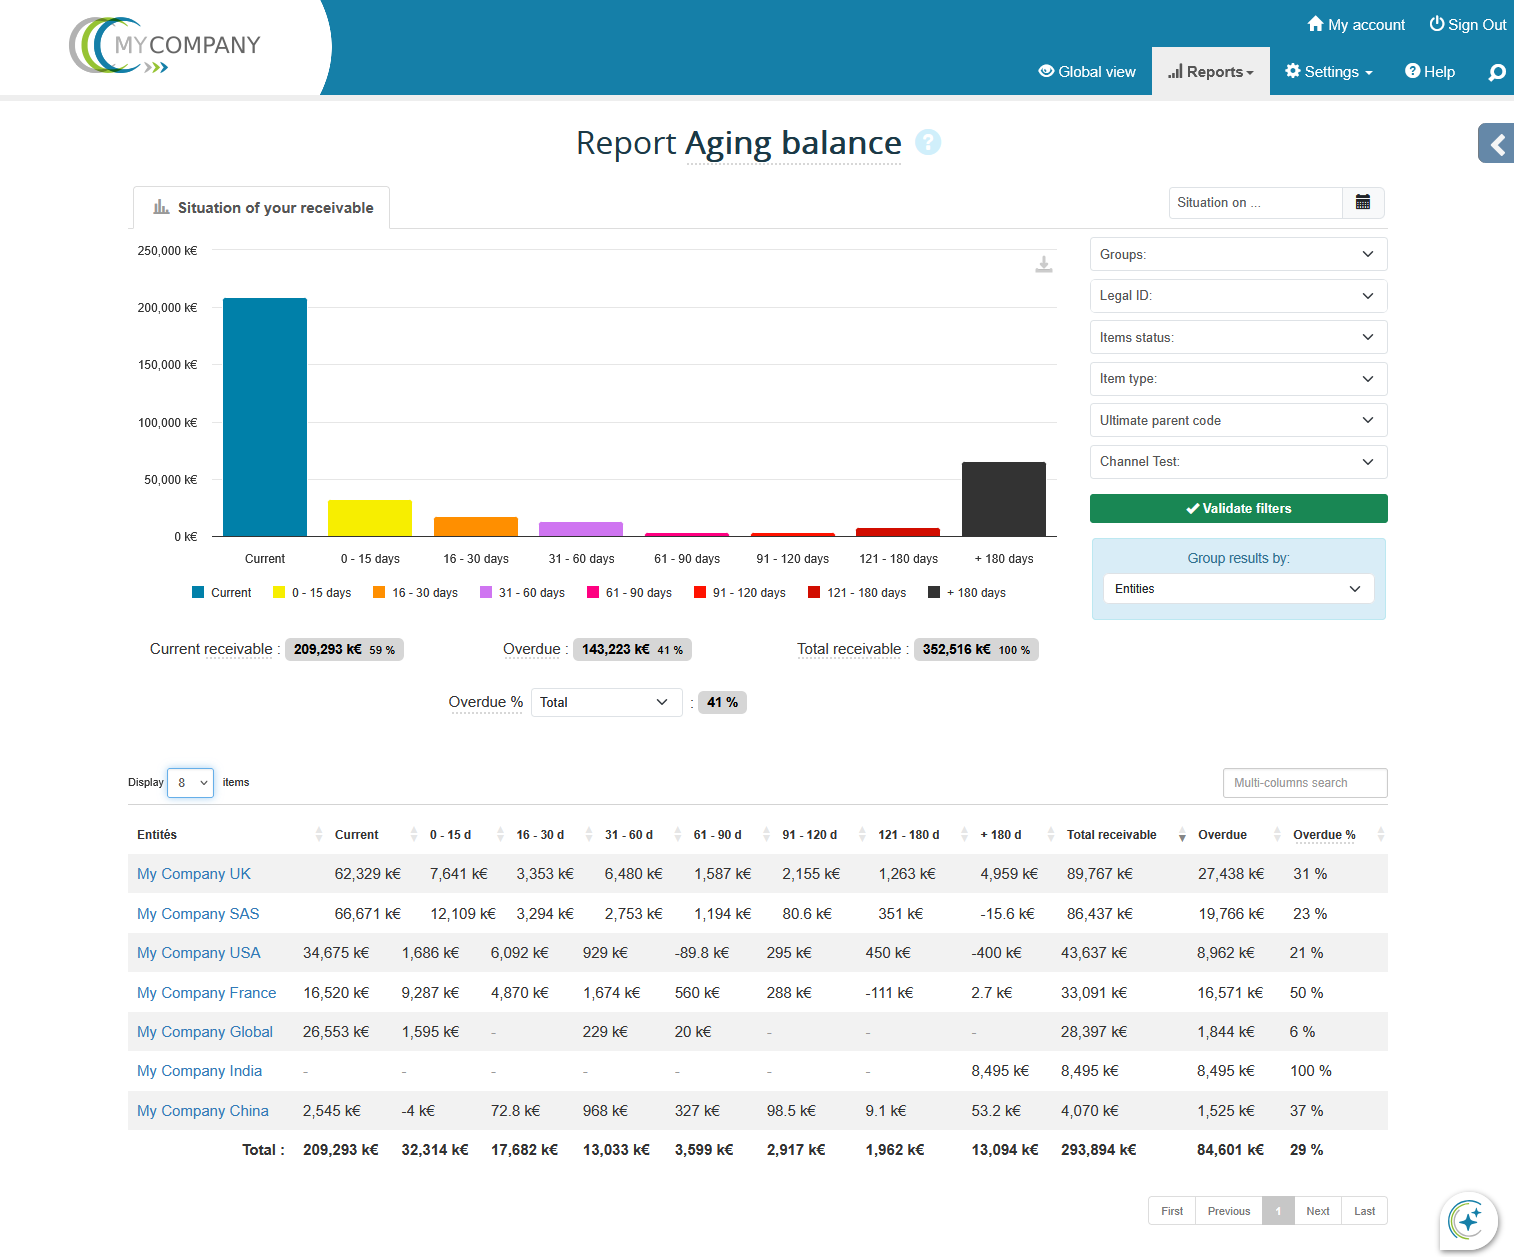The image size is (1514, 1257).
Task: Click the Validate filters button
Action: pyautogui.click(x=1238, y=509)
